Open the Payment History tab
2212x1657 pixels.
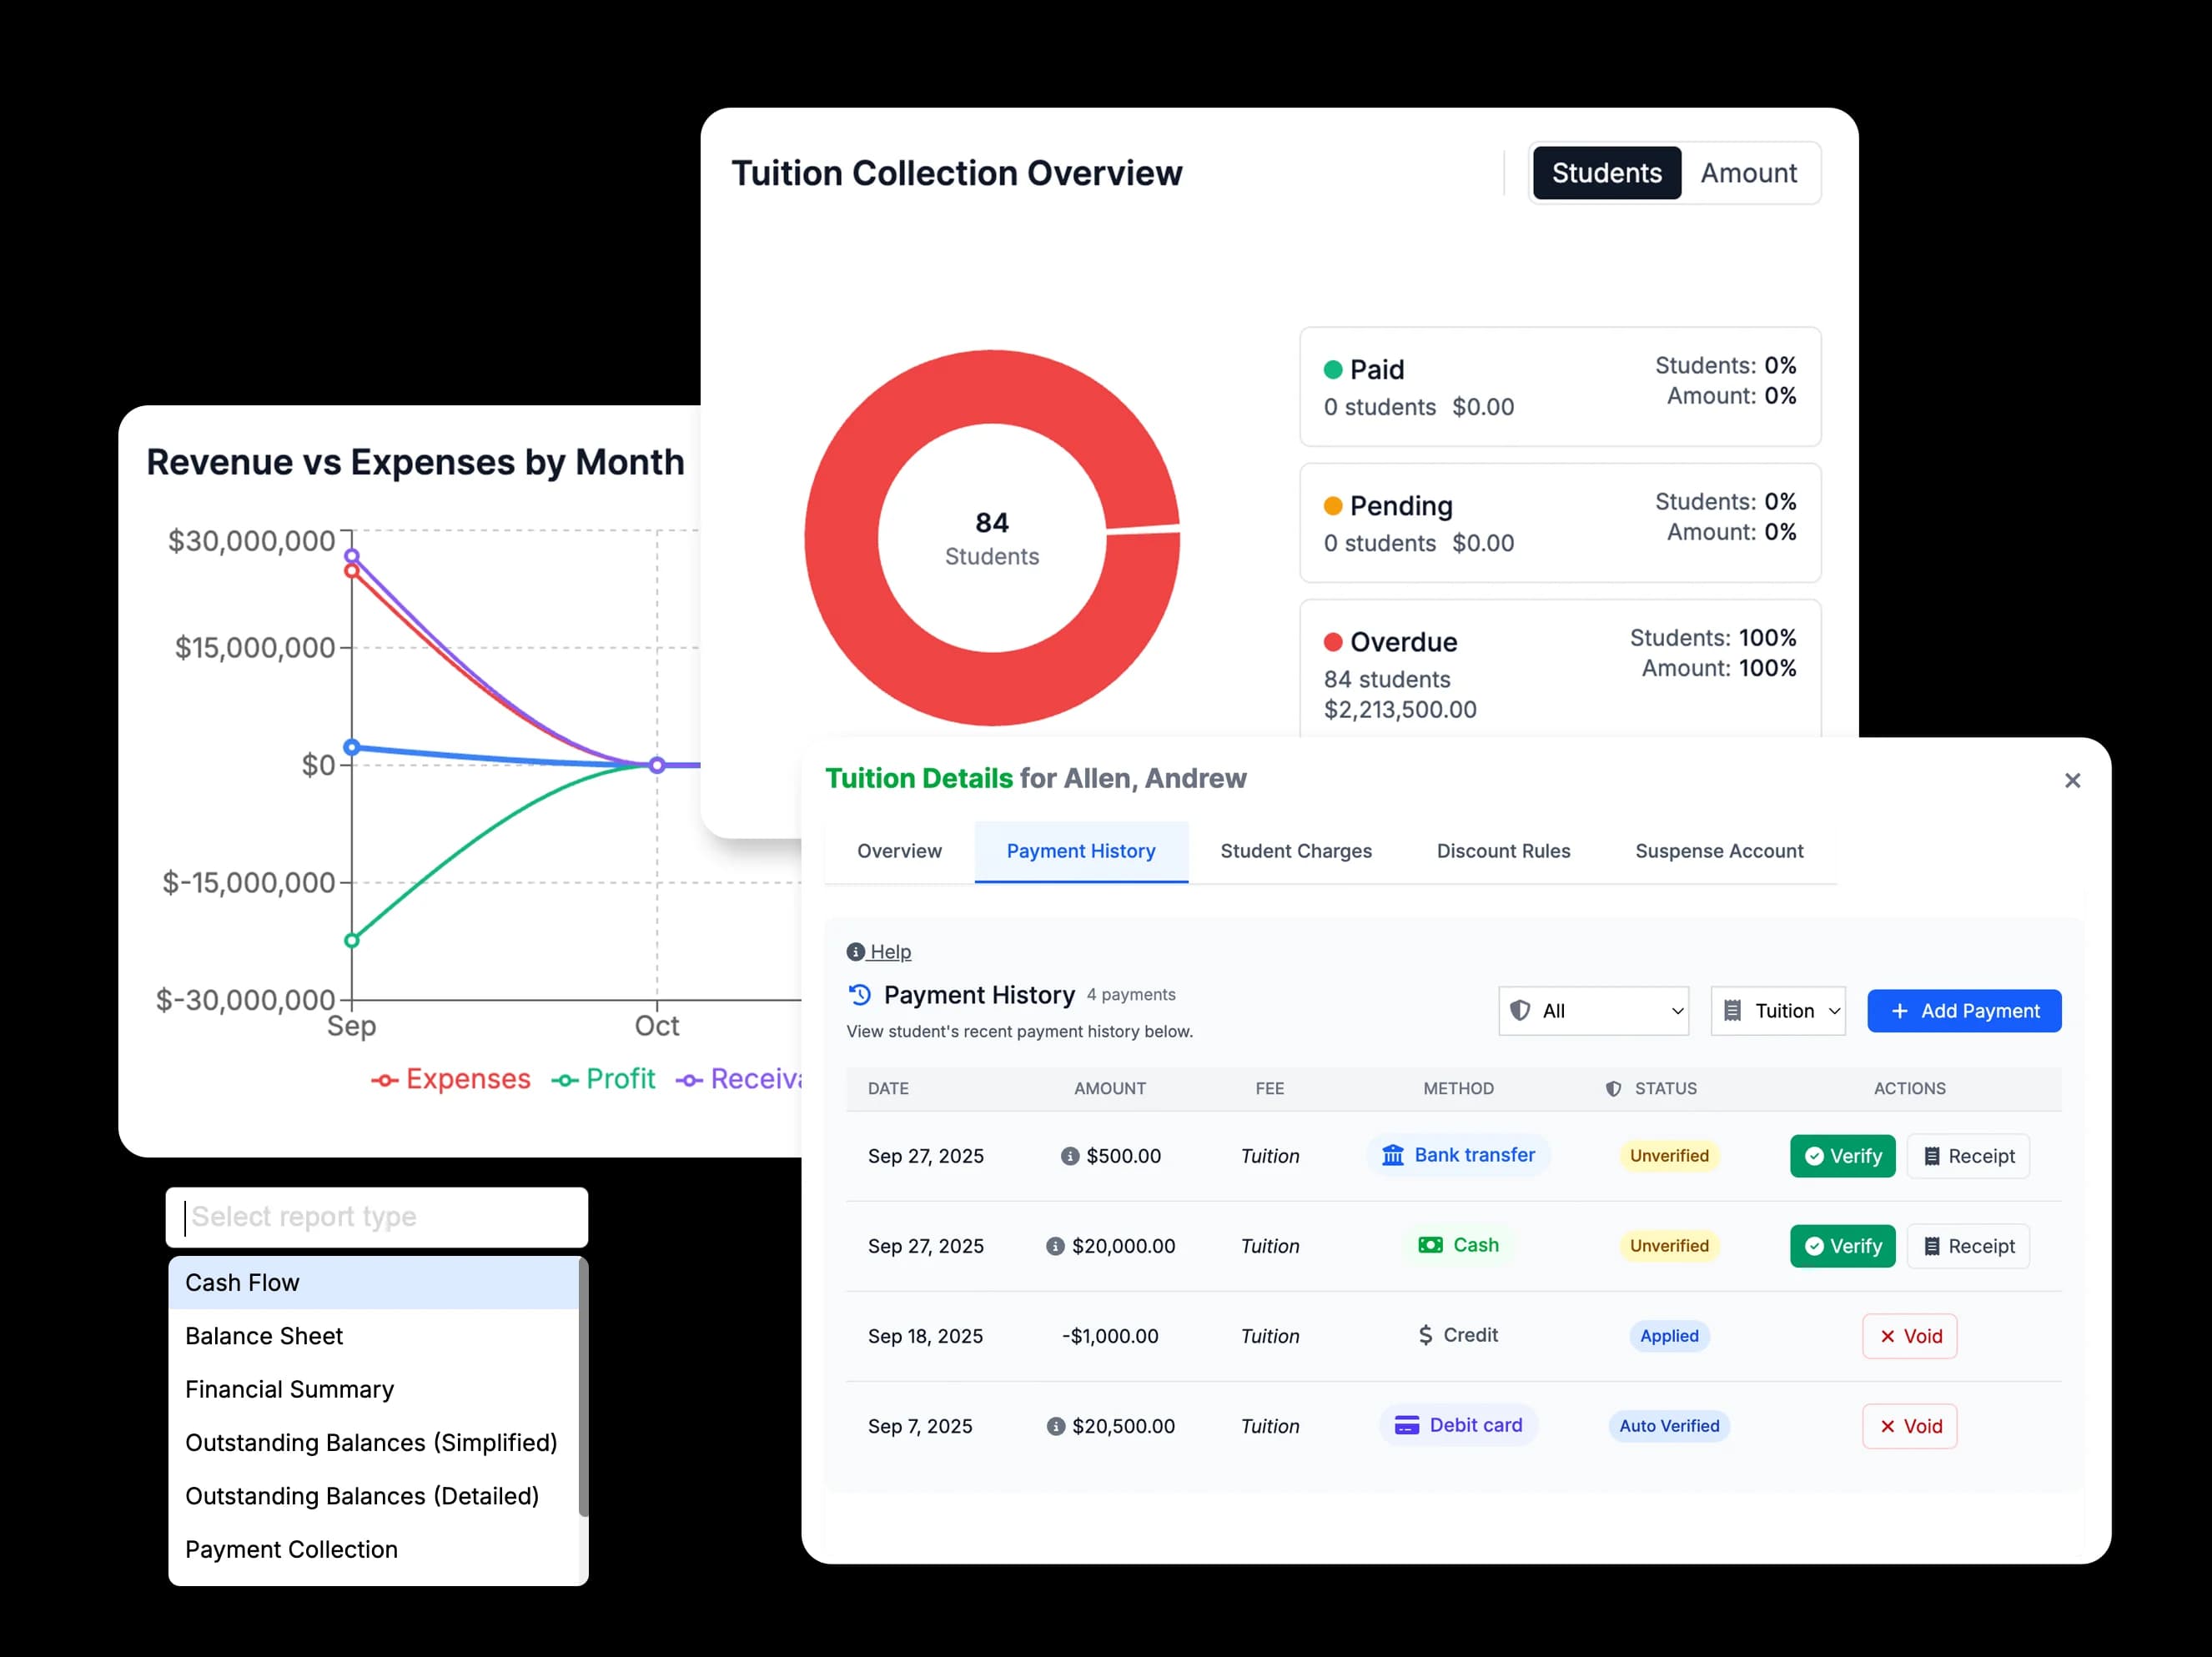1081,851
